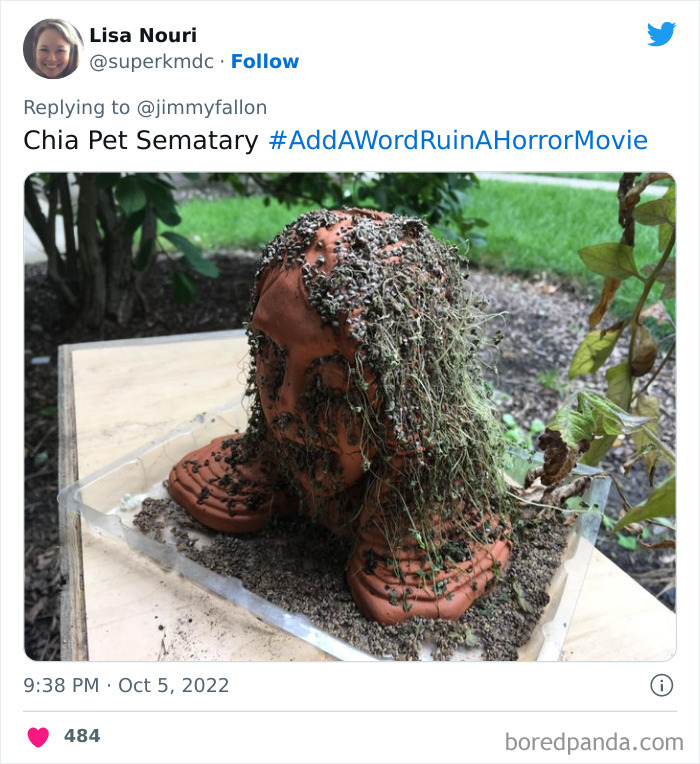Open the tweet info circle icon
This screenshot has width=700, height=764.
662,685
